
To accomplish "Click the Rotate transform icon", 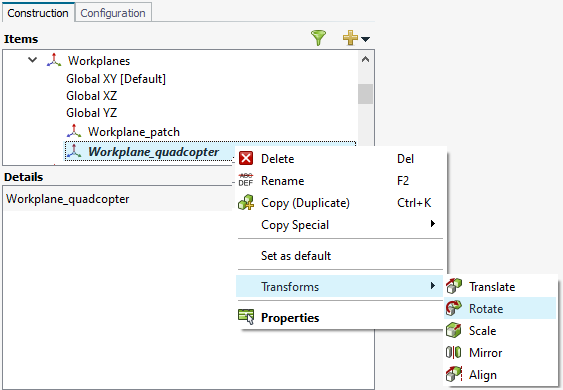I will (454, 308).
